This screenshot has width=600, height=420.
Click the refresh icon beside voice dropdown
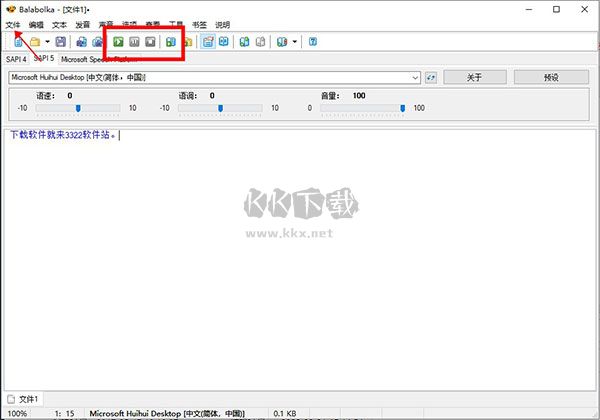(431, 78)
